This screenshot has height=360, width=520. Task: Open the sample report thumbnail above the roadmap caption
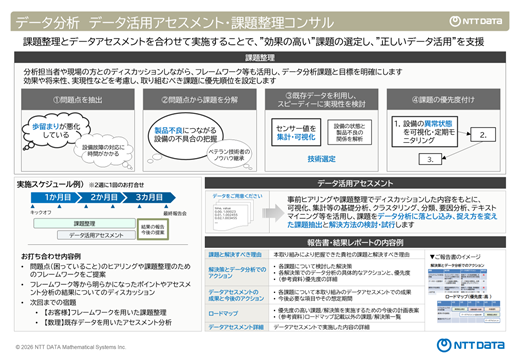(x=457, y=281)
